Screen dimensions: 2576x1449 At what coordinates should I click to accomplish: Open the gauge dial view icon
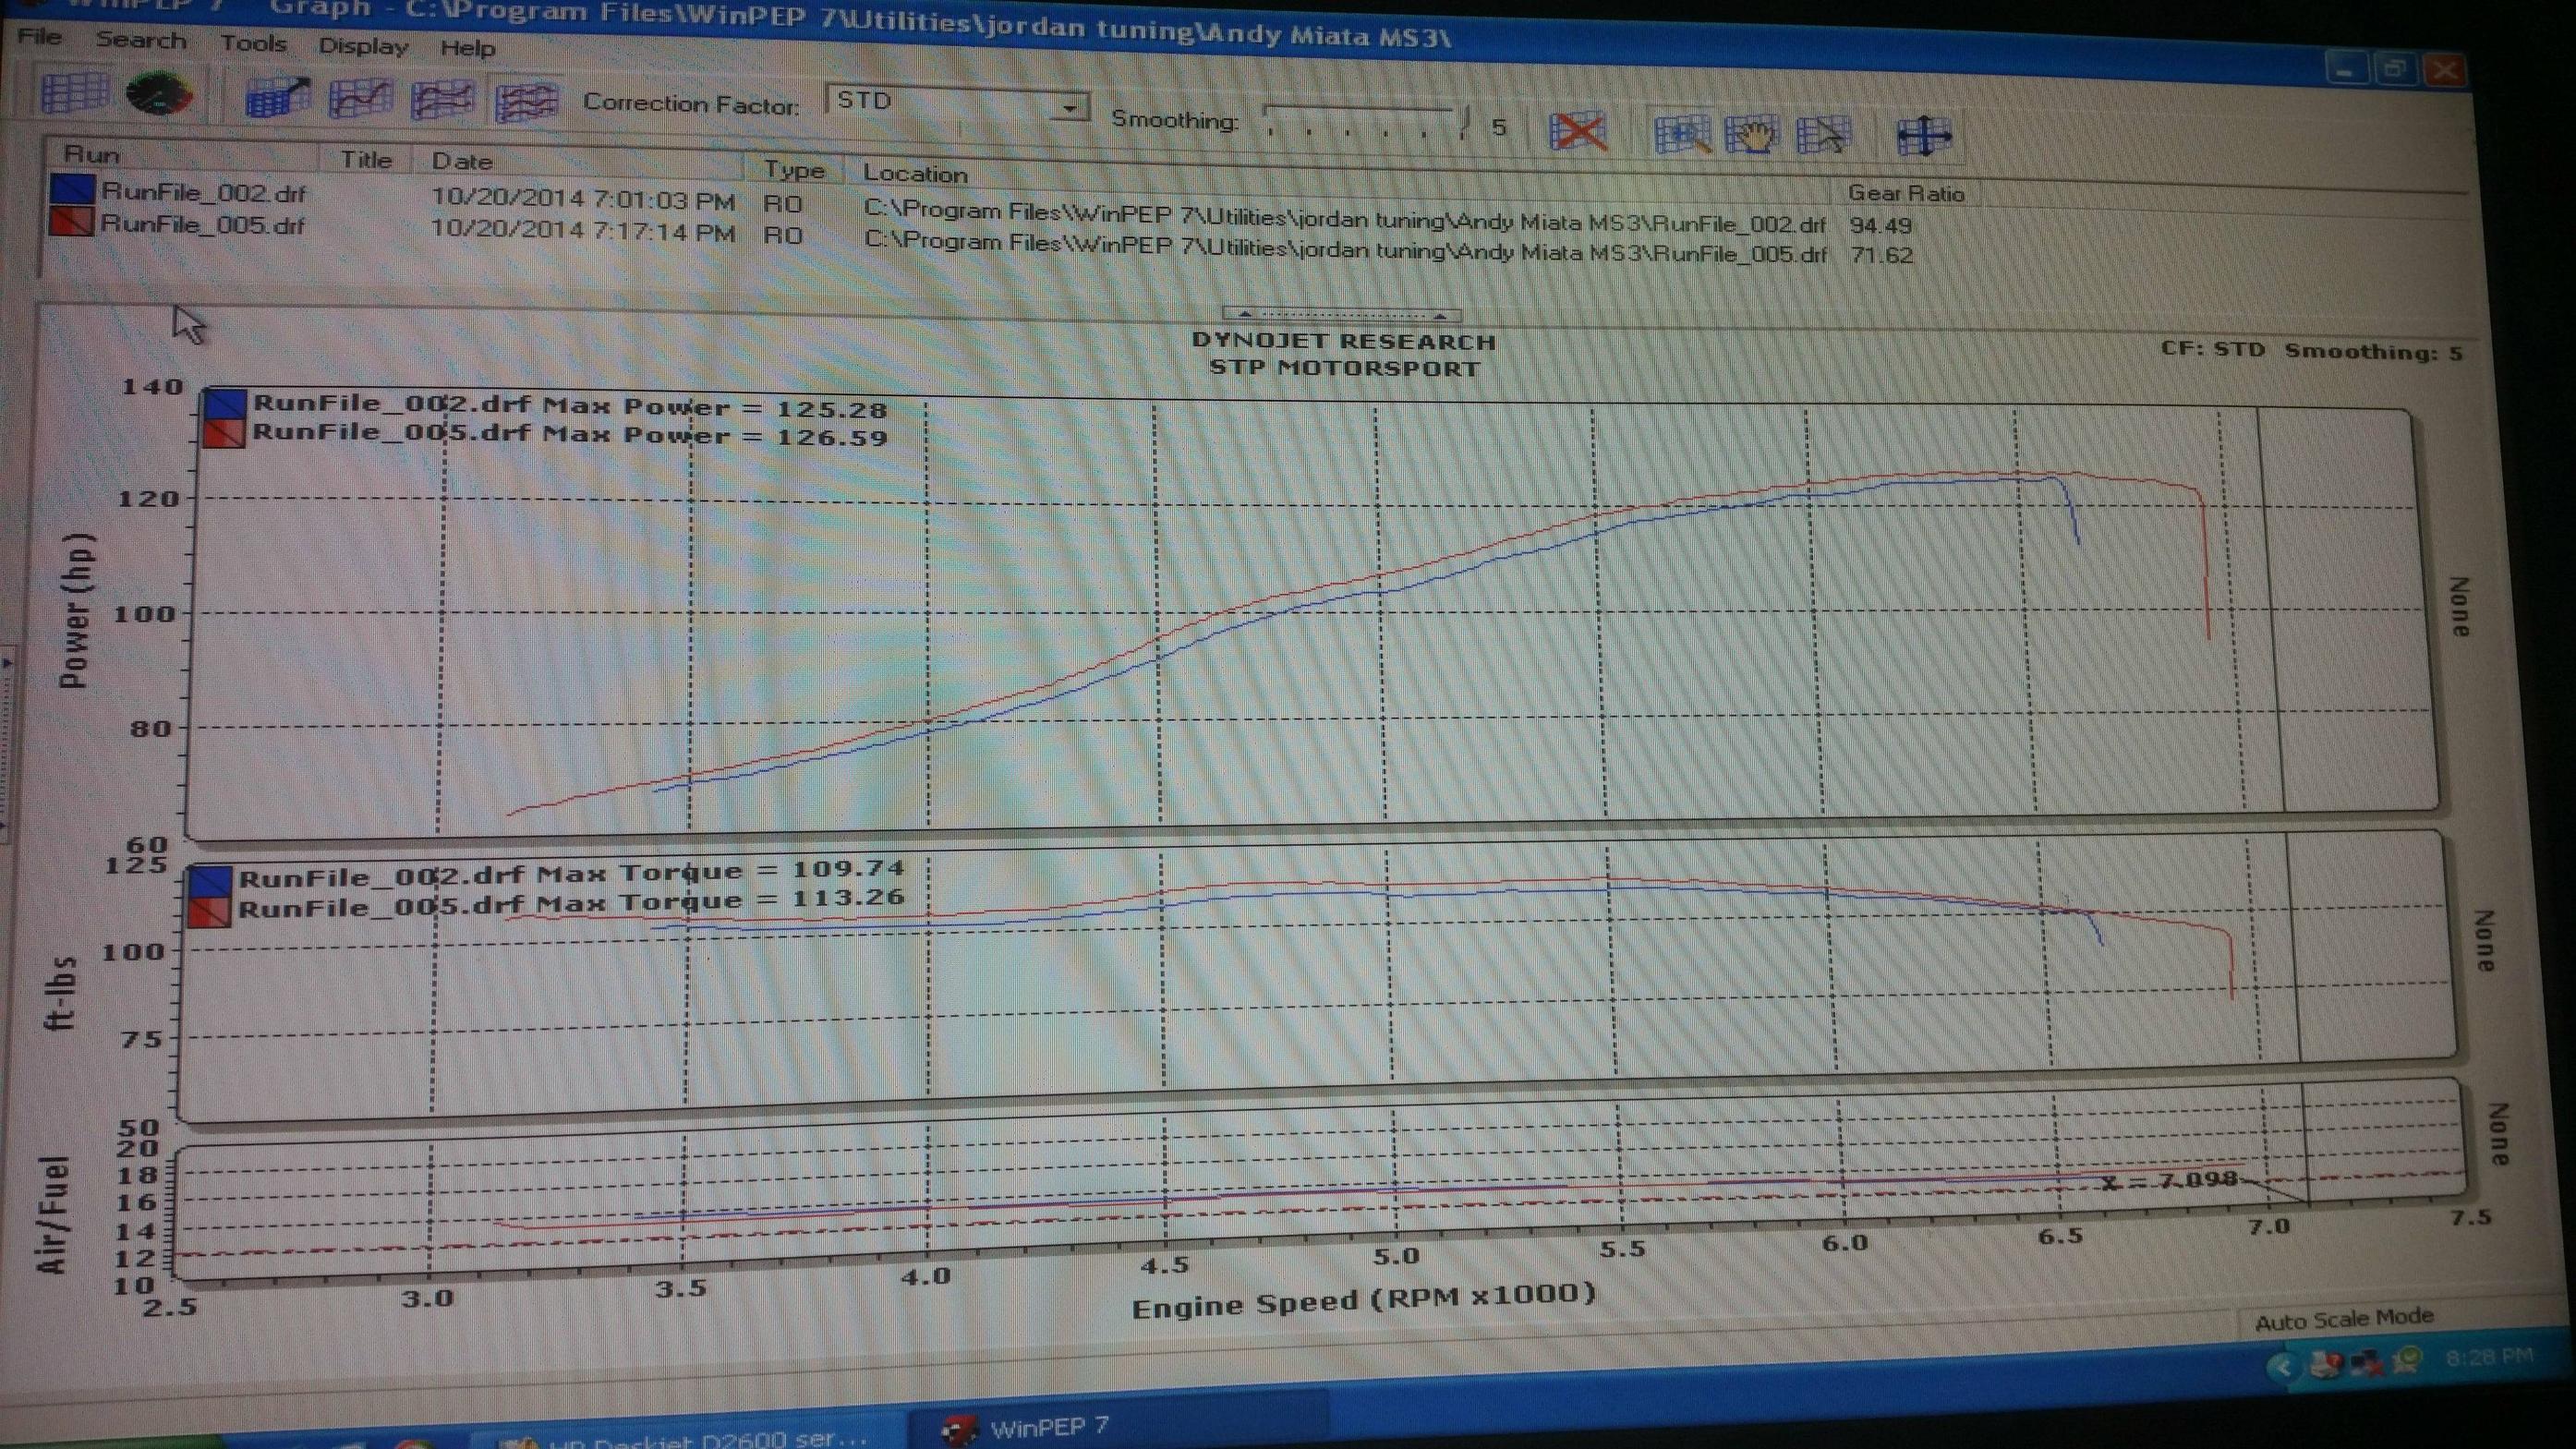158,95
